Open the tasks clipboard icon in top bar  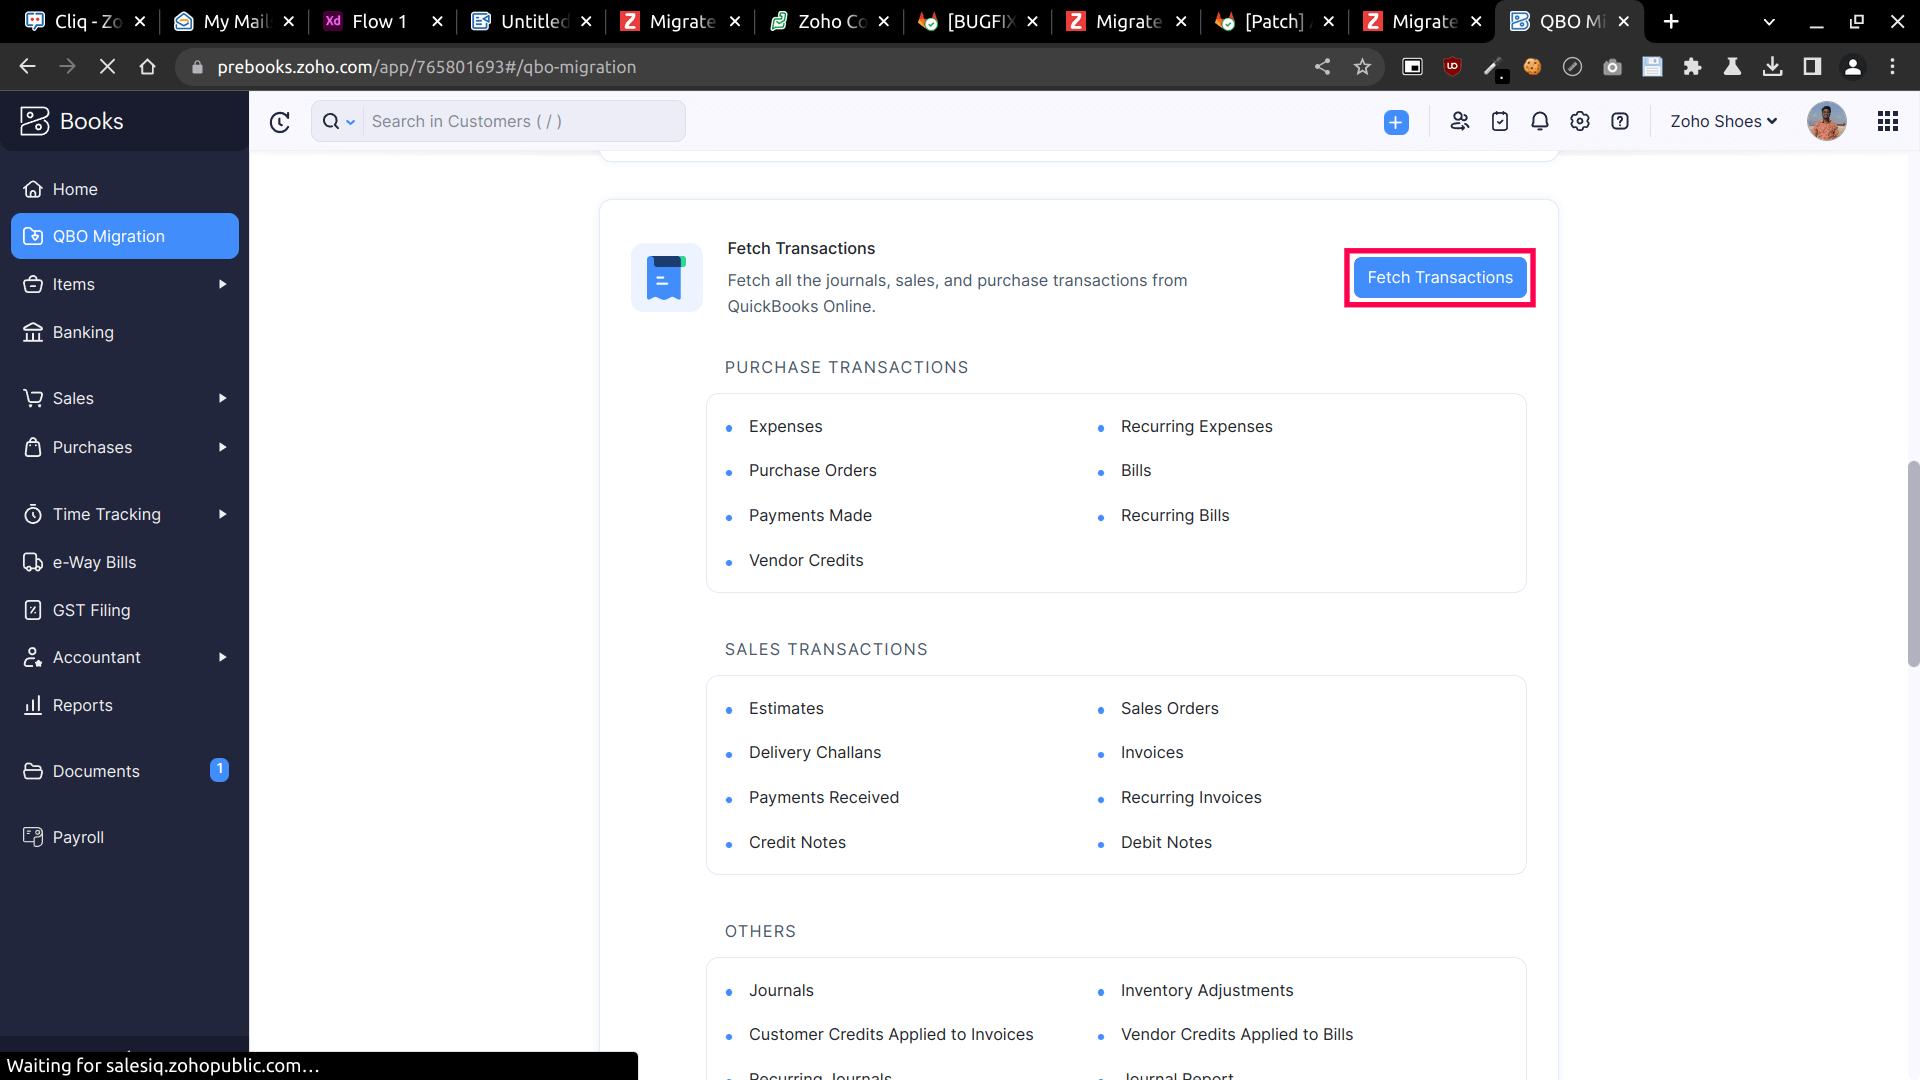1500,121
